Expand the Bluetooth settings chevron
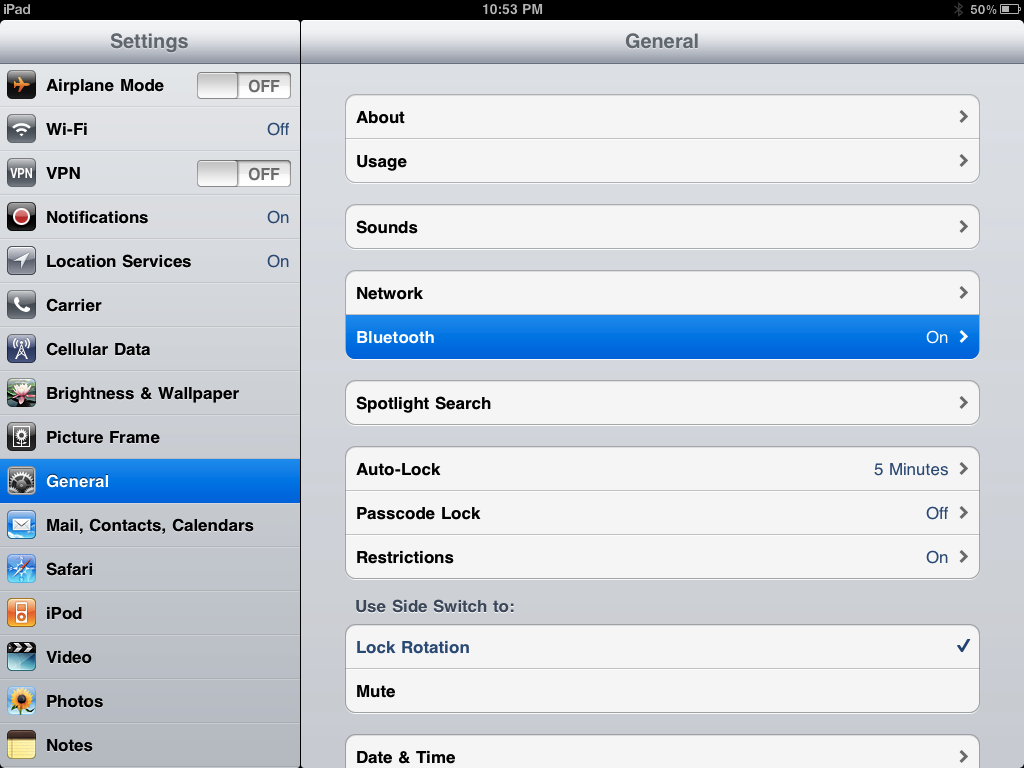 963,337
